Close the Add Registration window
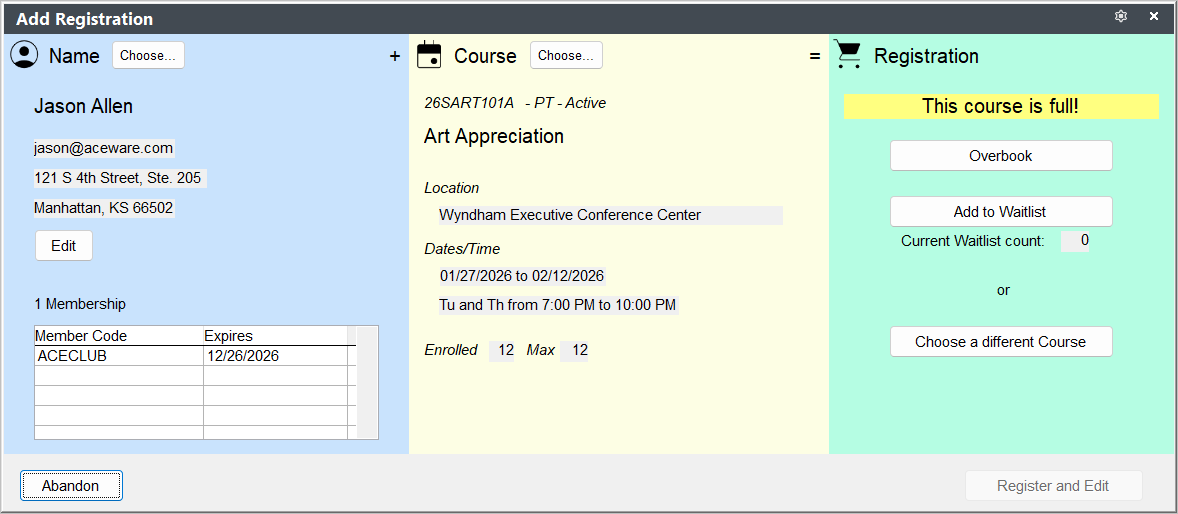 (x=1154, y=17)
